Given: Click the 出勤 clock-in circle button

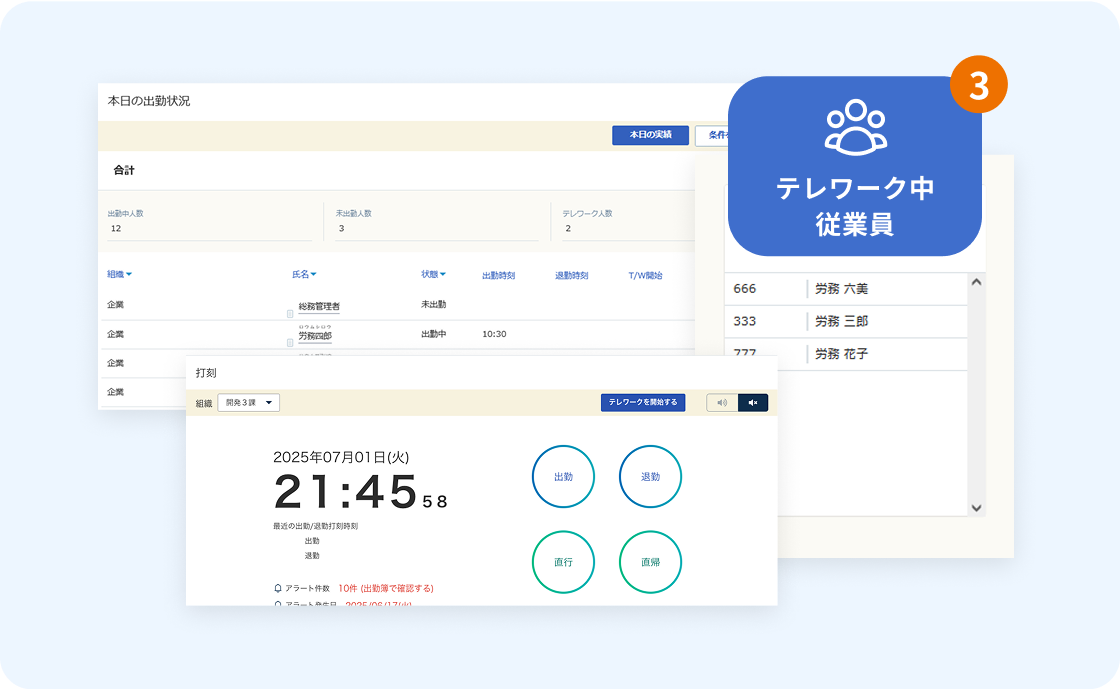Looking at the screenshot, I should (x=563, y=477).
